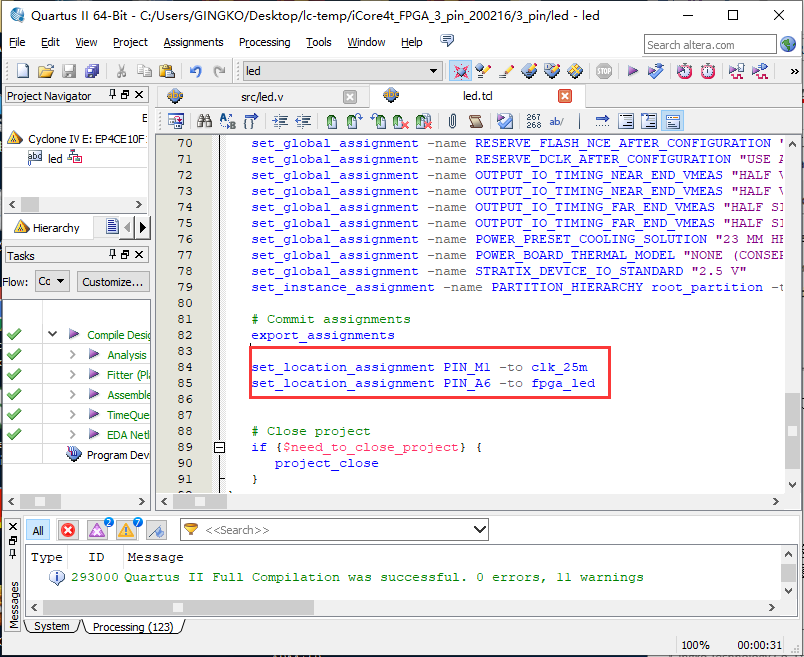The image size is (804, 657).
Task: Click the Undo toolbar icon
Action: pos(195,71)
